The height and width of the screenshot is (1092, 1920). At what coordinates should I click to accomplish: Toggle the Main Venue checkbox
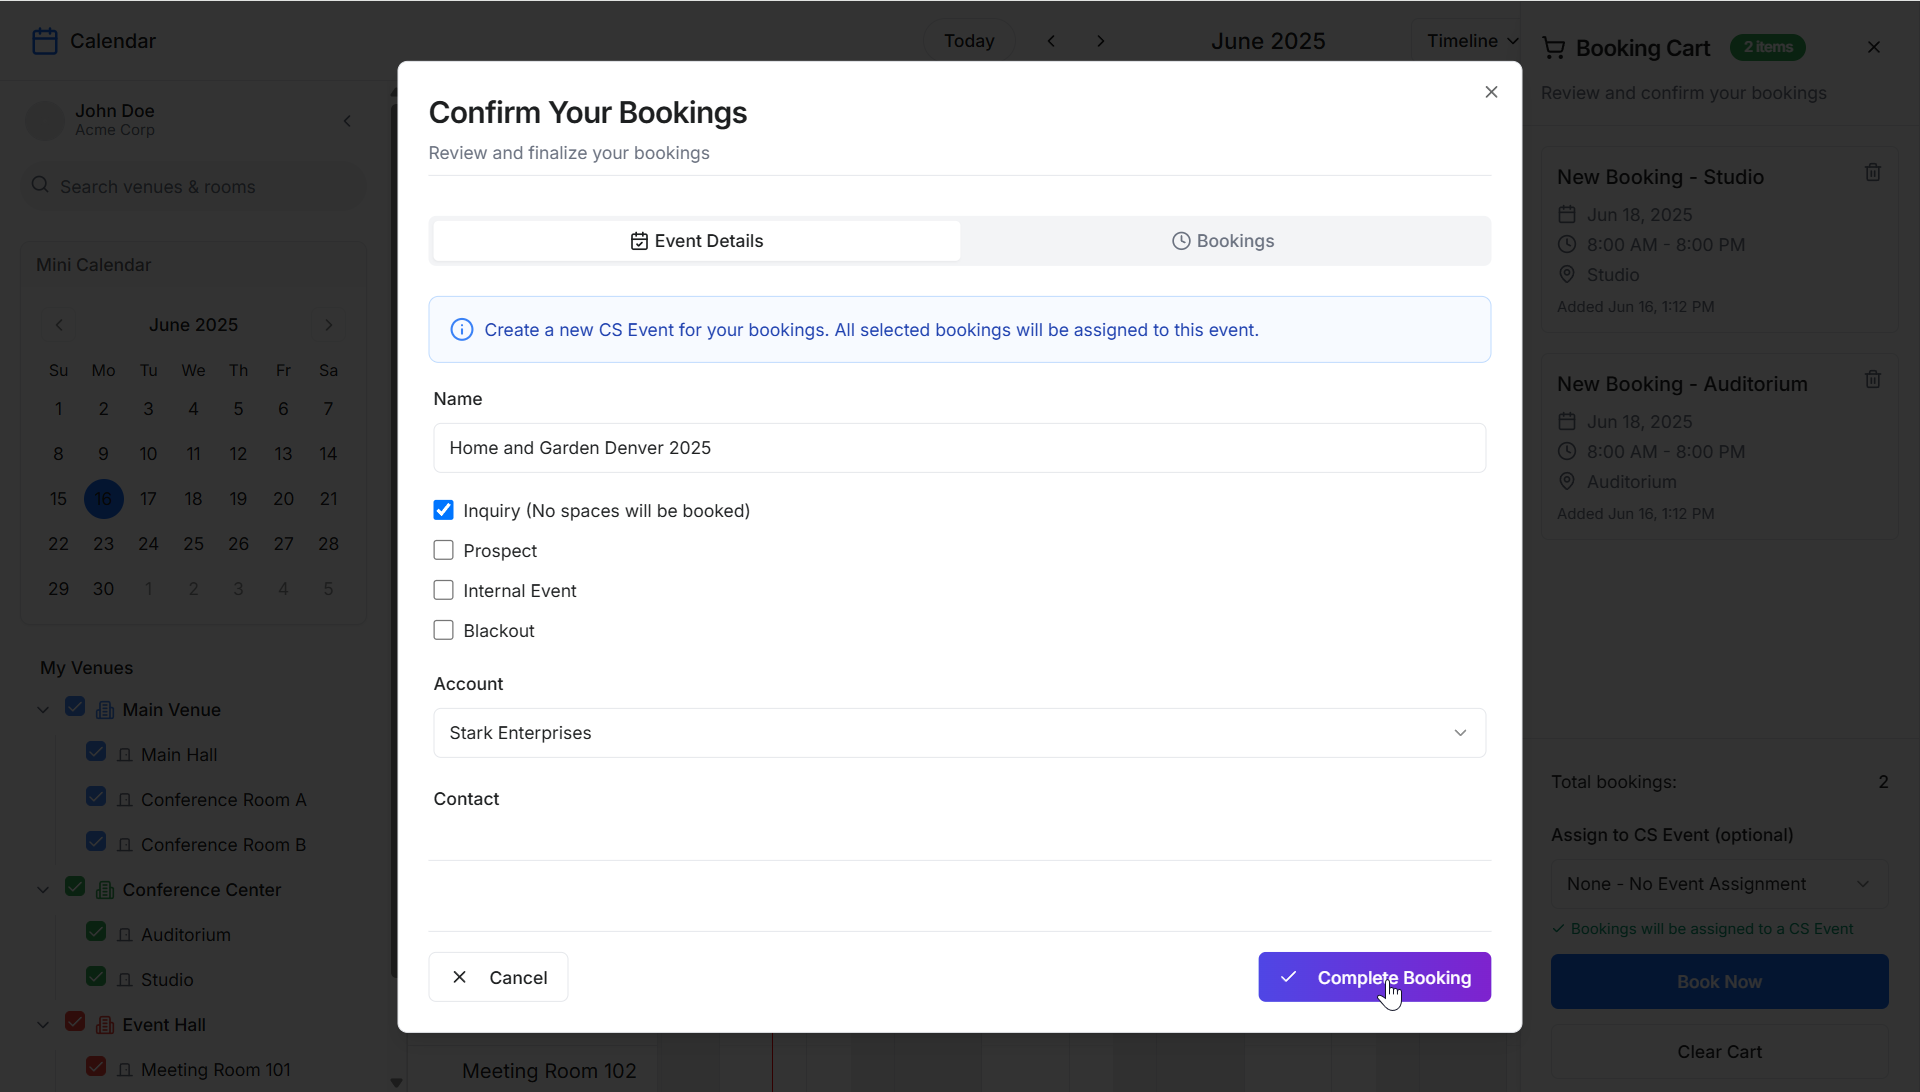(75, 706)
